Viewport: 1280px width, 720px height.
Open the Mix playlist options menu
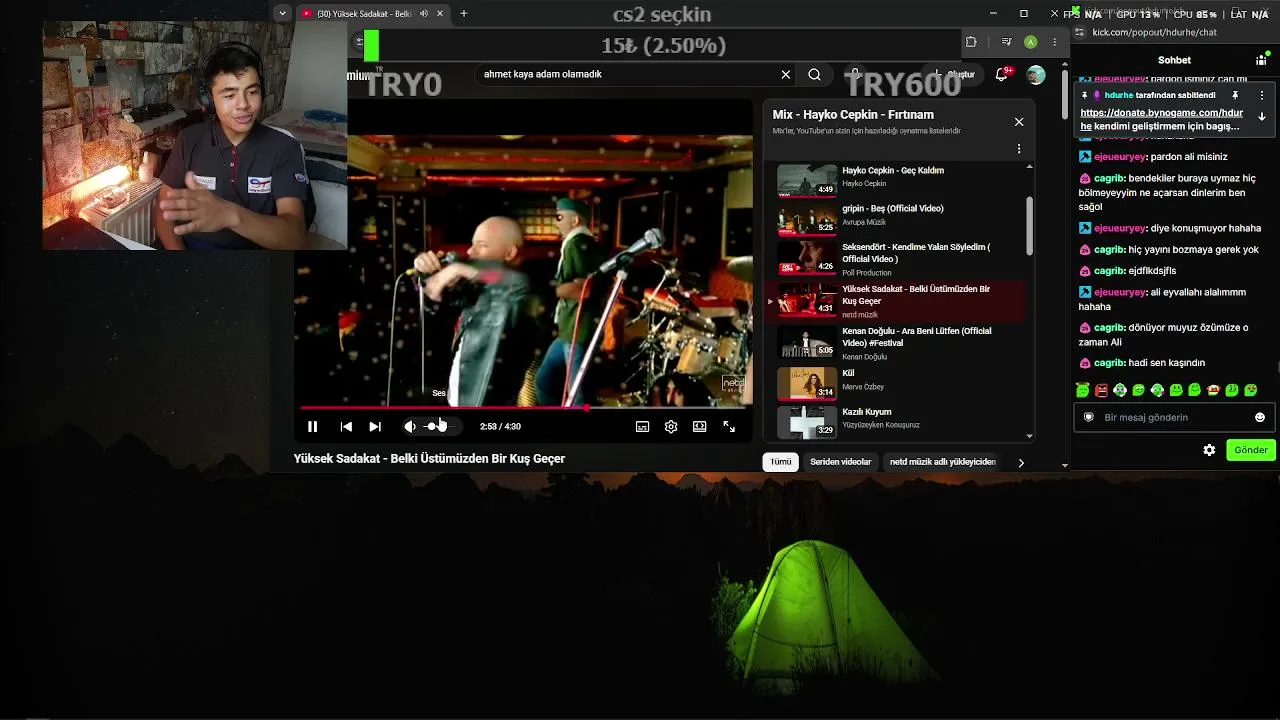(x=1019, y=149)
